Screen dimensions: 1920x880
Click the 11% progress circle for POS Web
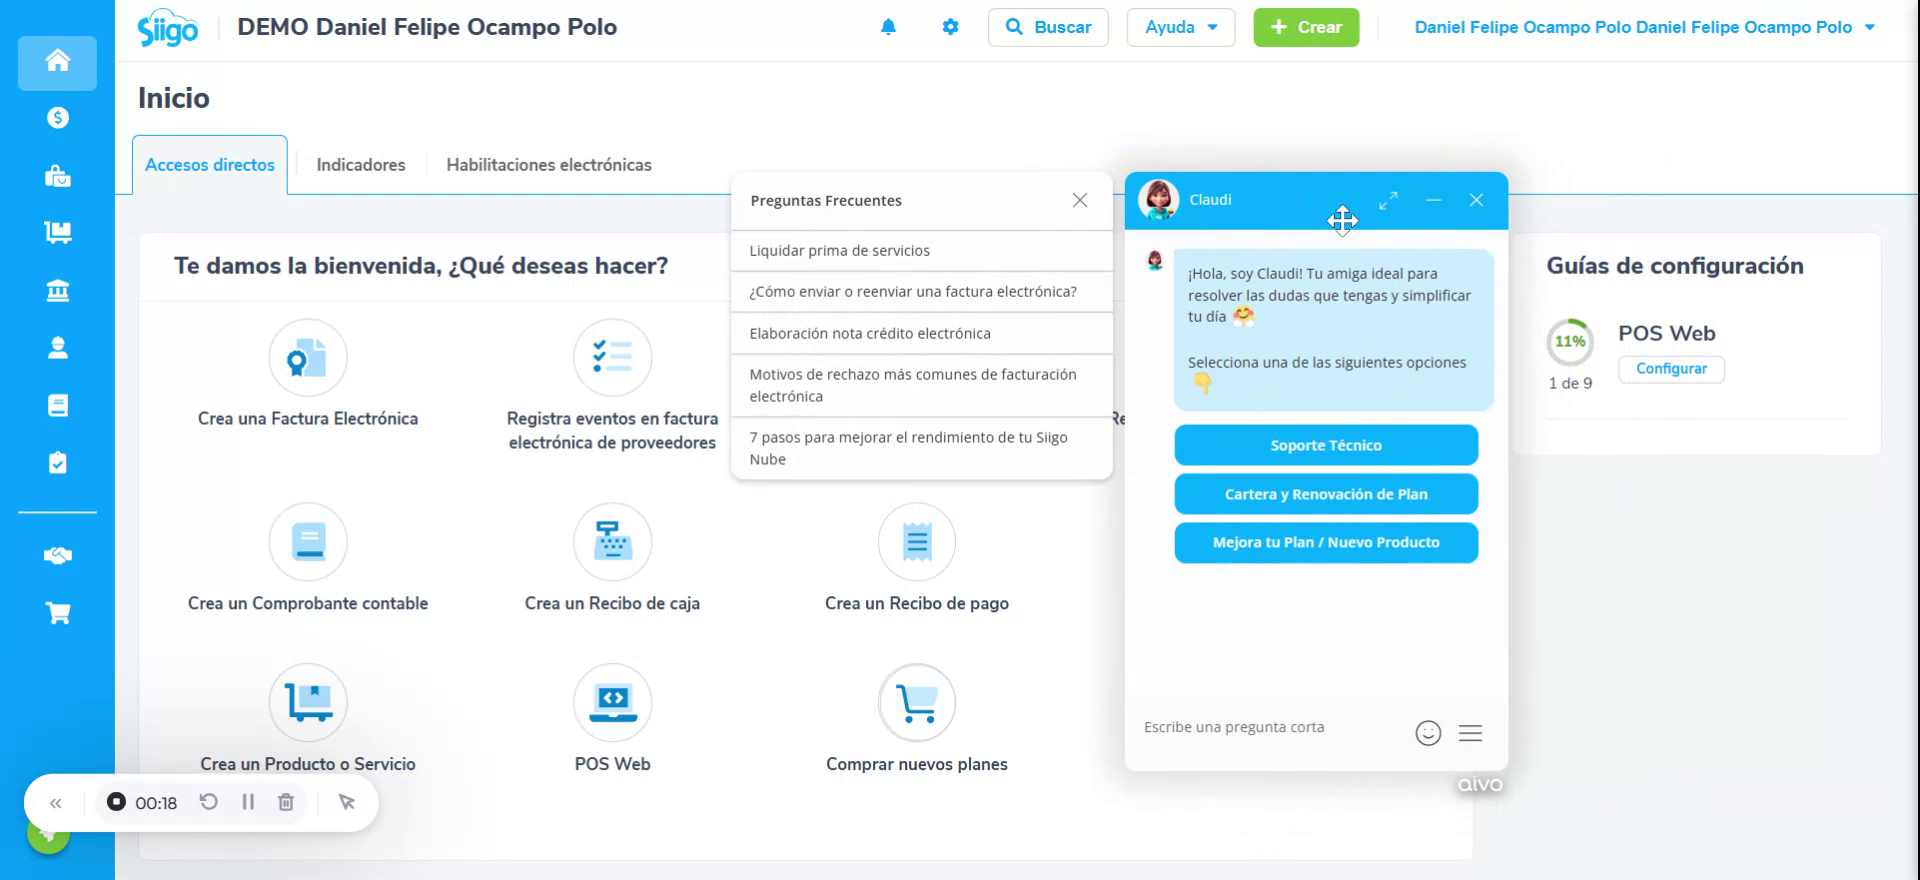click(1570, 342)
